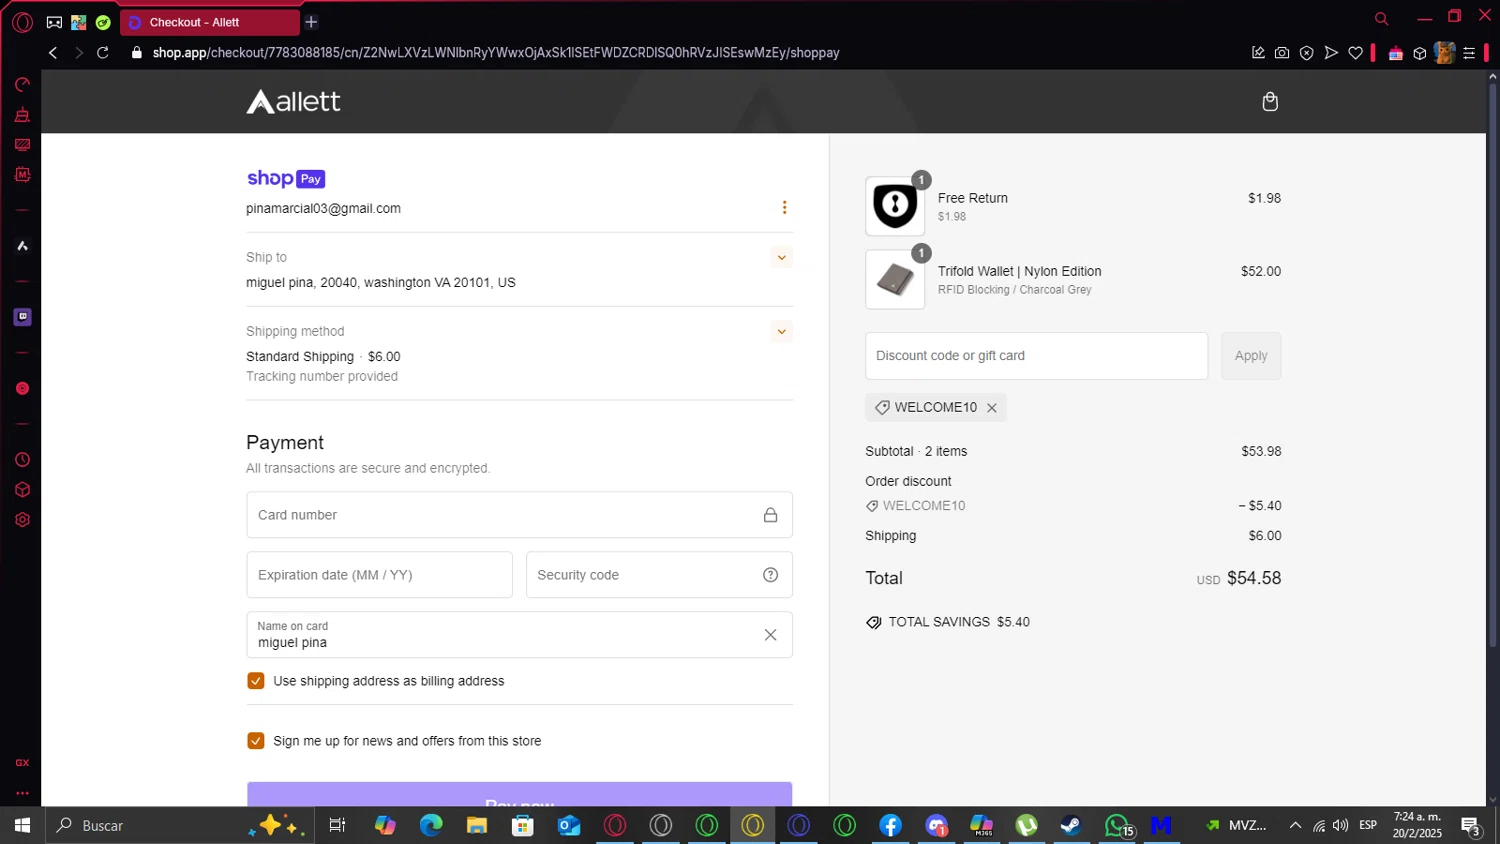Focus the Expiration date field
This screenshot has width=1500, height=844.
pyautogui.click(x=380, y=575)
